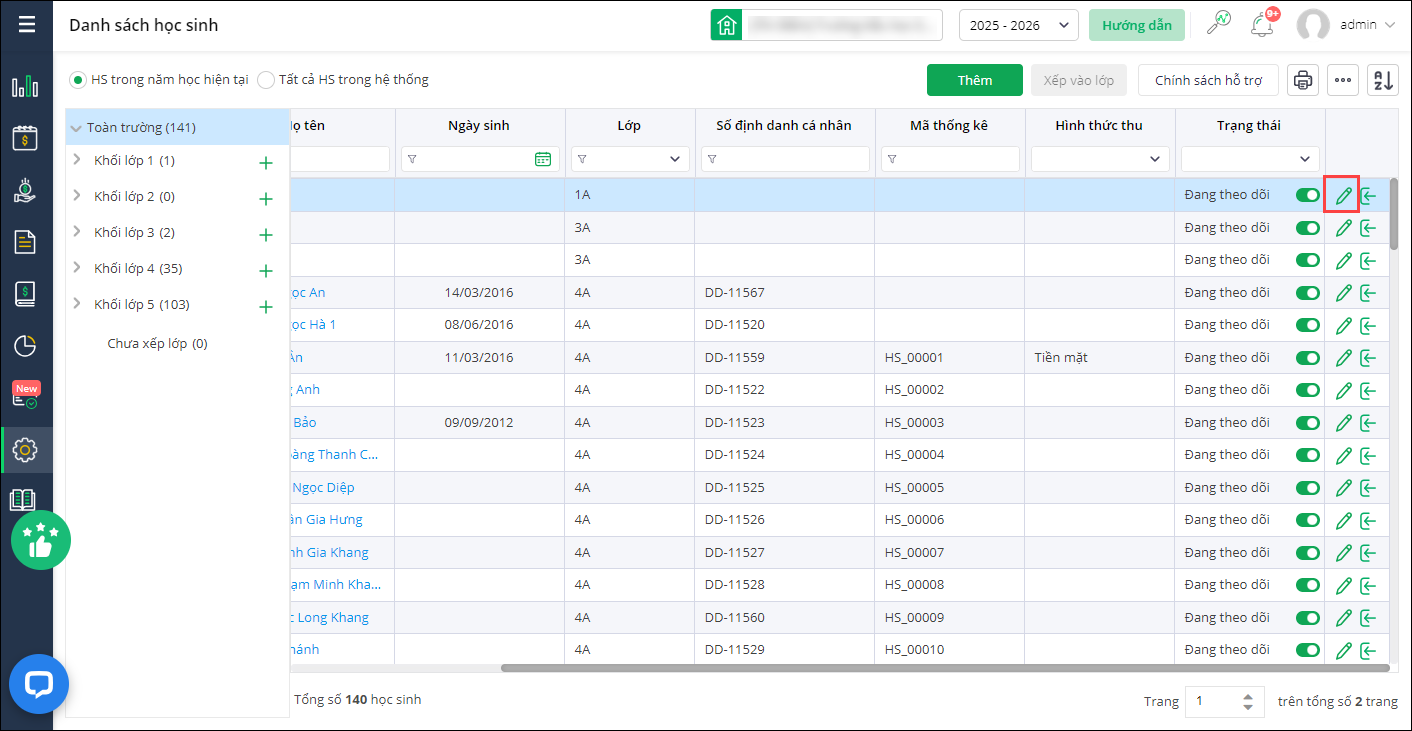Viewport: 1412px width, 731px height.
Task: Toggle status switch for student DD-11567
Action: 1307,293
